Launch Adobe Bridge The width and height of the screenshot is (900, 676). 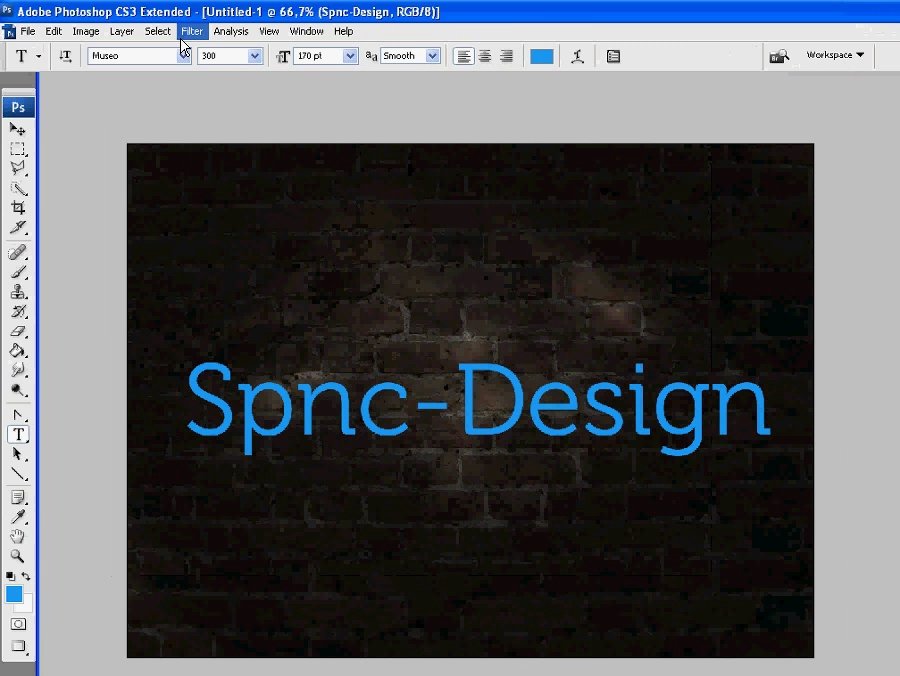(x=779, y=56)
